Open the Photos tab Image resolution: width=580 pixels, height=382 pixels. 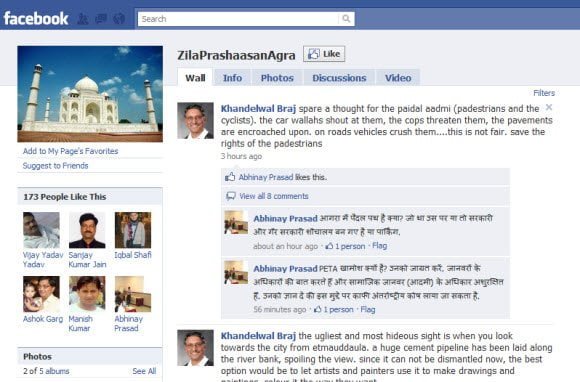click(x=277, y=78)
